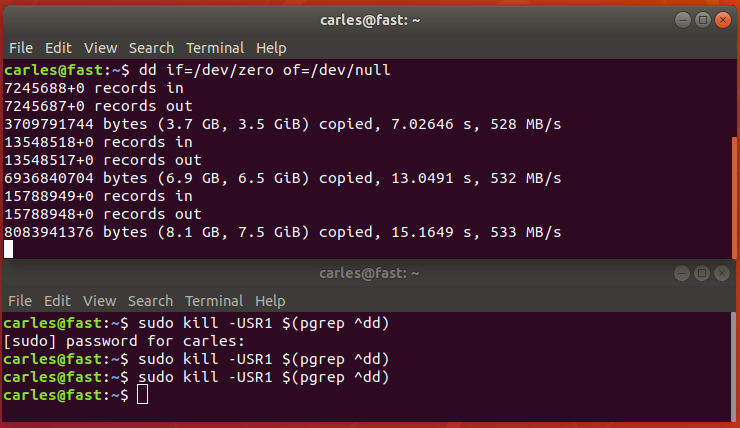Open Help menu in top terminal

pyautogui.click(x=271, y=48)
